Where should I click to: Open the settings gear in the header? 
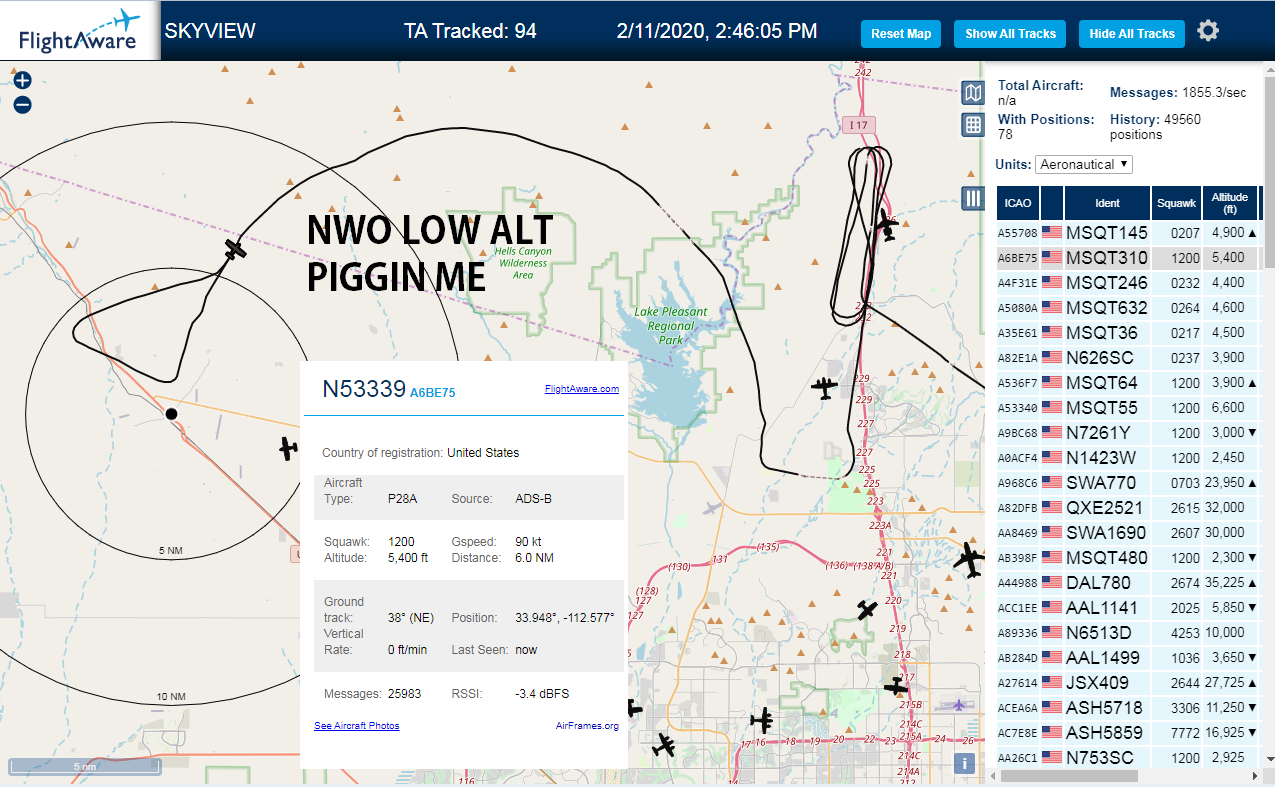[x=1208, y=31]
